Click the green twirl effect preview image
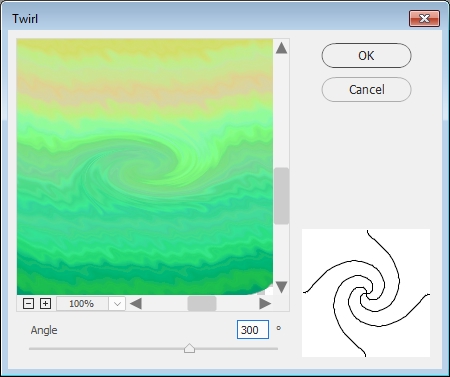 pos(145,167)
